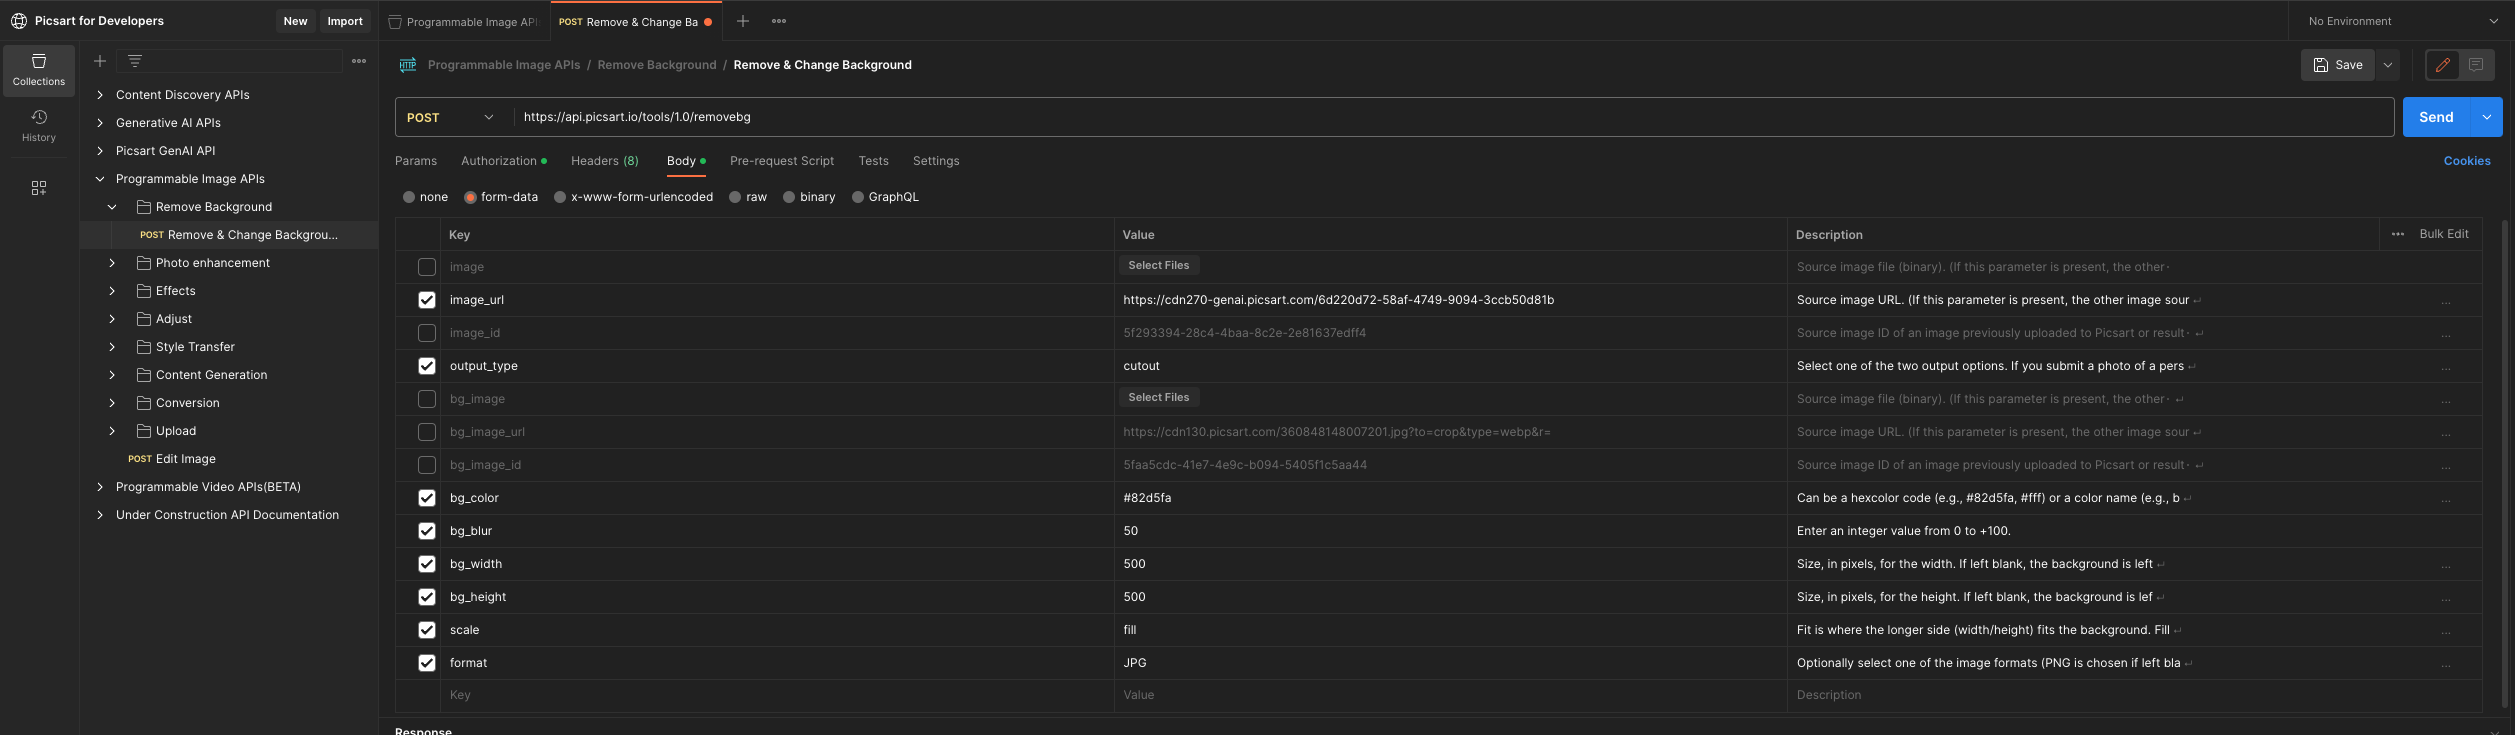
Task: Click the plus icon to open a new tab
Action: tap(743, 21)
